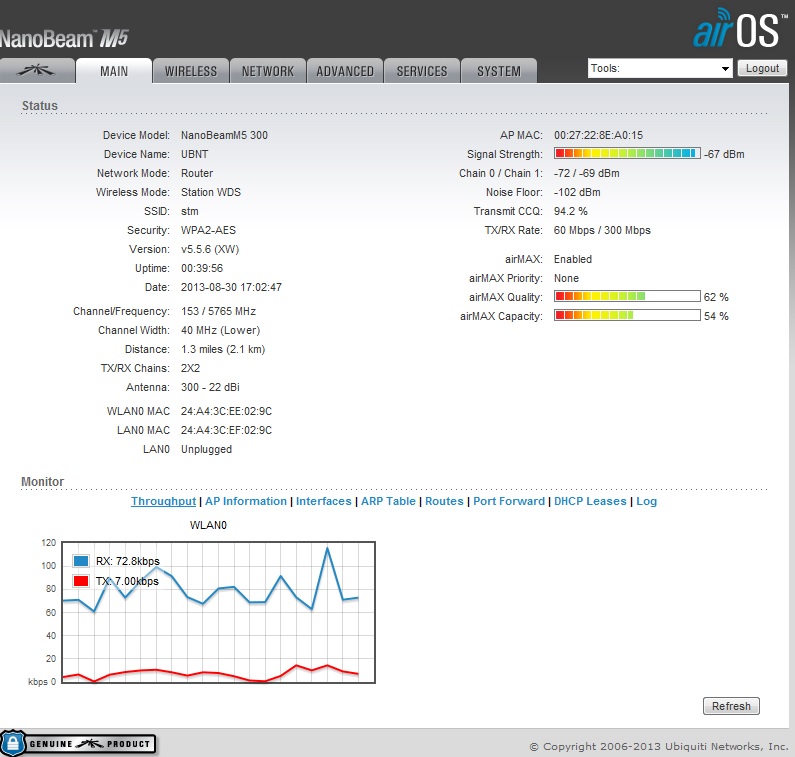Click the noise floor -102 dBm
Viewport: 795px width, 757px height.
tap(577, 192)
